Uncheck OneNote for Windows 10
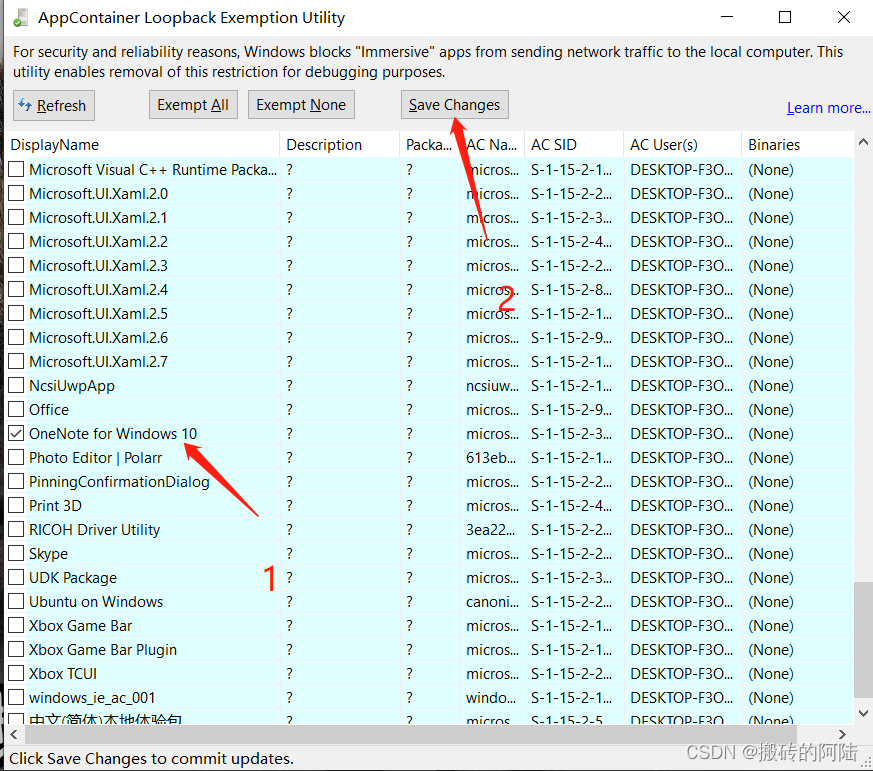This screenshot has width=873, height=771. pos(16,433)
